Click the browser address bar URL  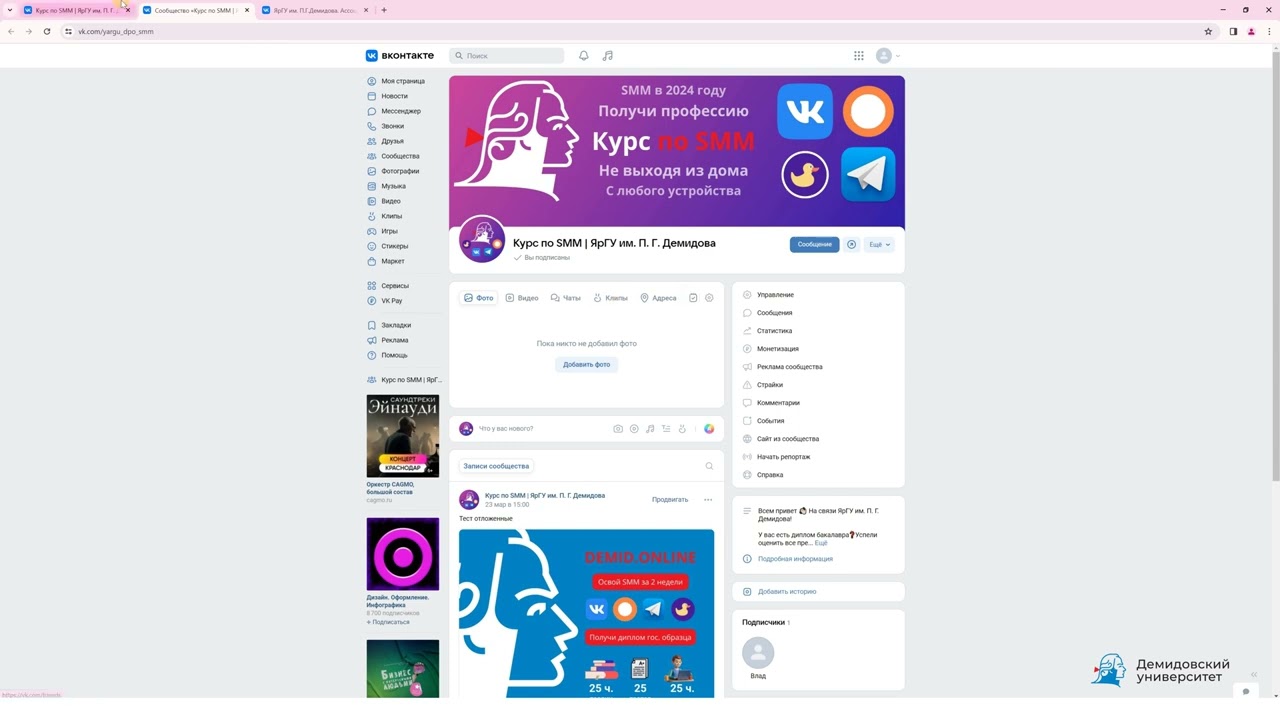coord(116,31)
